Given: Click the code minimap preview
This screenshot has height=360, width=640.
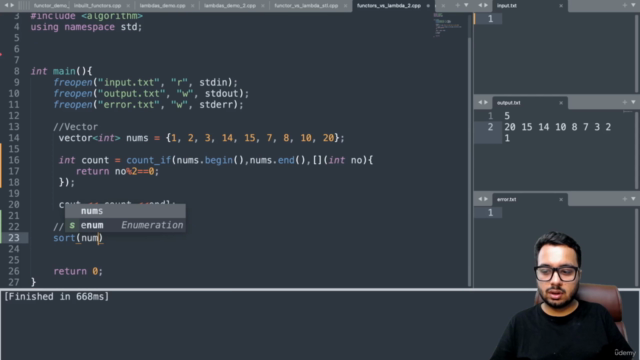Looking at the screenshot, I should 447,25.
